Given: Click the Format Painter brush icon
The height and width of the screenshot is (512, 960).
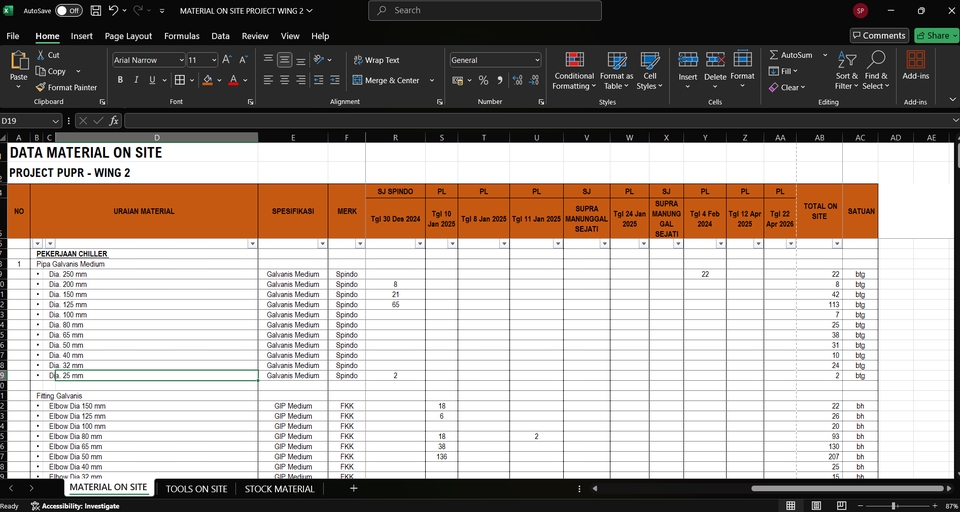Looking at the screenshot, I should (x=41, y=87).
